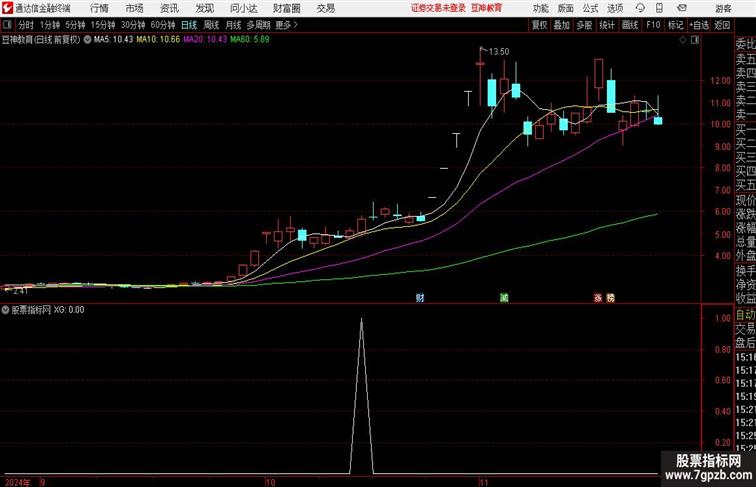Screen dimensions: 756x487
Task: Click the diamond icon above the chart
Action: [x=683, y=40]
